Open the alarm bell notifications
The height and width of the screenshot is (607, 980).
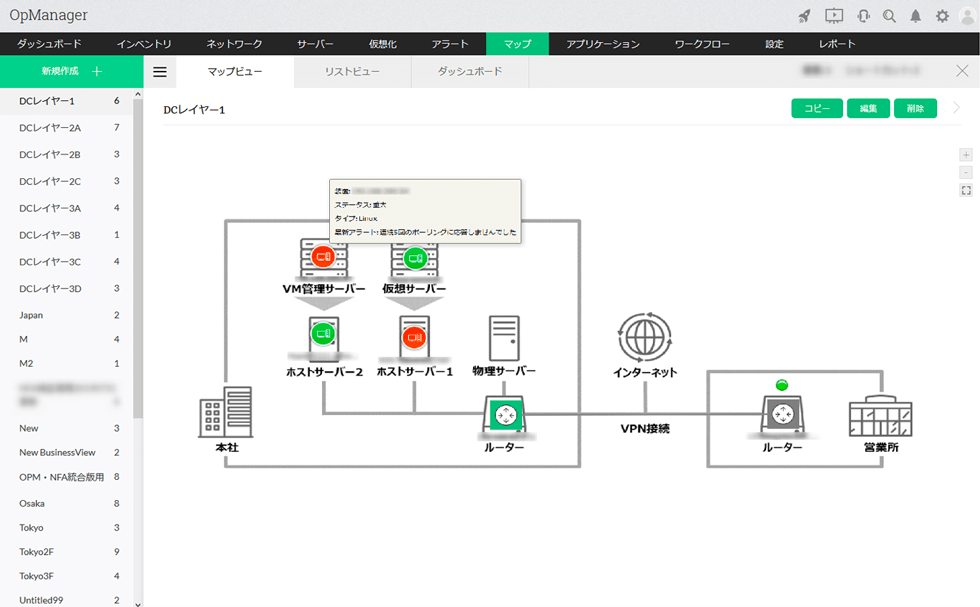[916, 16]
